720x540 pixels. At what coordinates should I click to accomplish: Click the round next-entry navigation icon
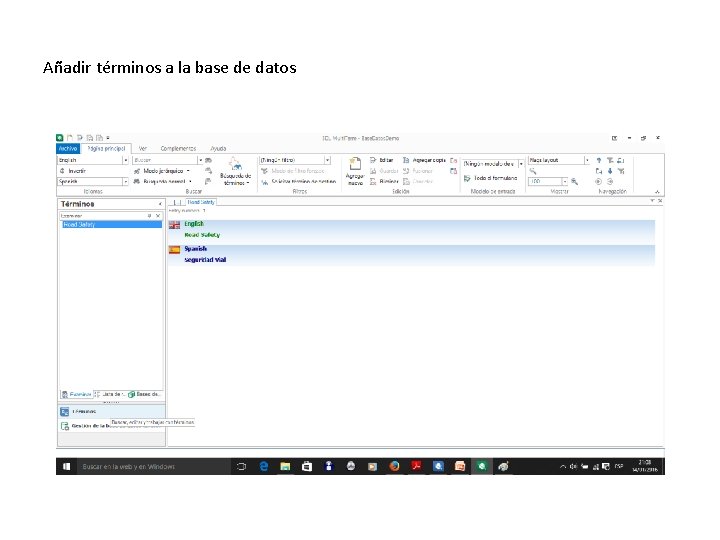coord(610,181)
